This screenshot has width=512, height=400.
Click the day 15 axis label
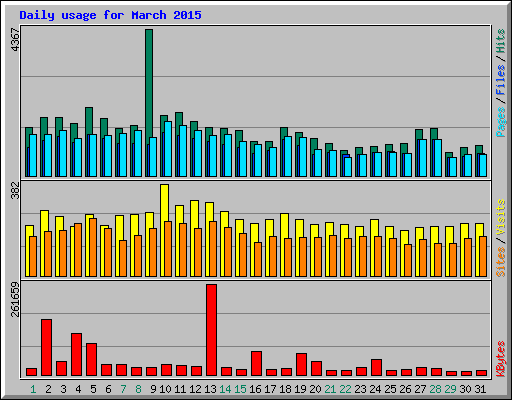[240, 389]
